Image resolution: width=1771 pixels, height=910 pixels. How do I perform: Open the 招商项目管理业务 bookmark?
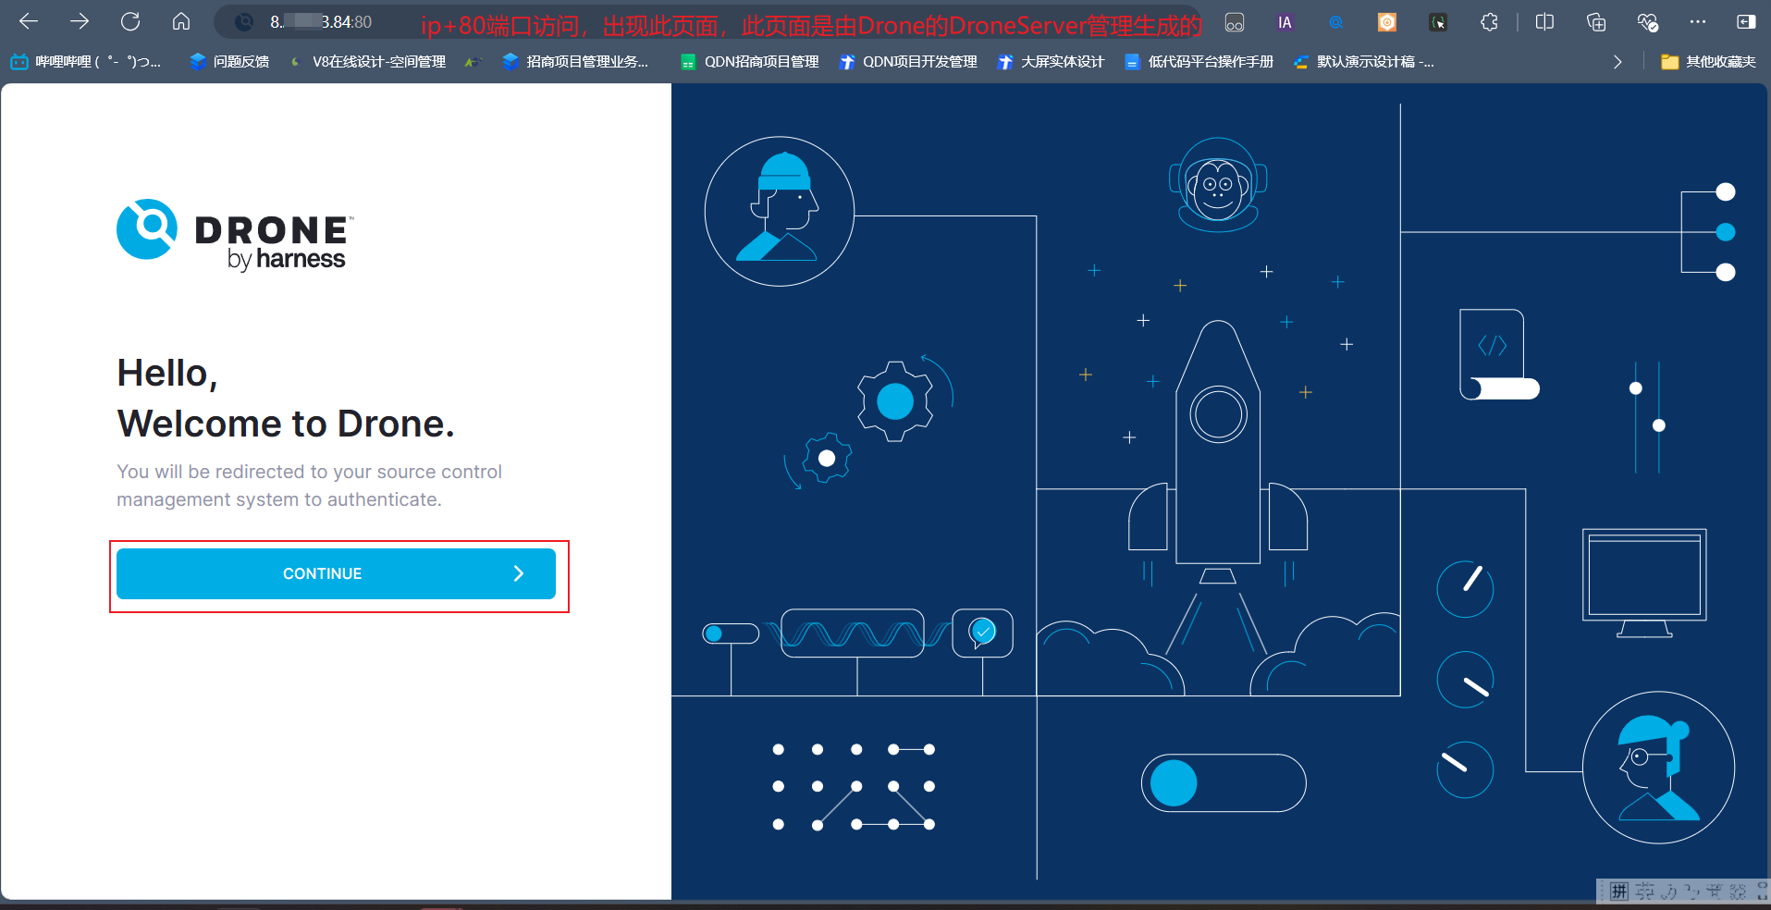pyautogui.click(x=575, y=62)
